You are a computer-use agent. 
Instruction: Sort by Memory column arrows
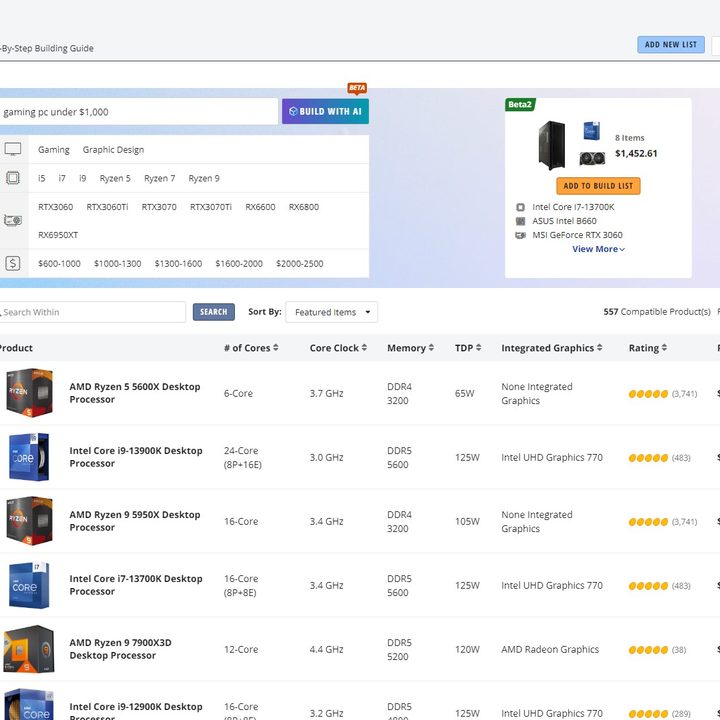coord(431,348)
